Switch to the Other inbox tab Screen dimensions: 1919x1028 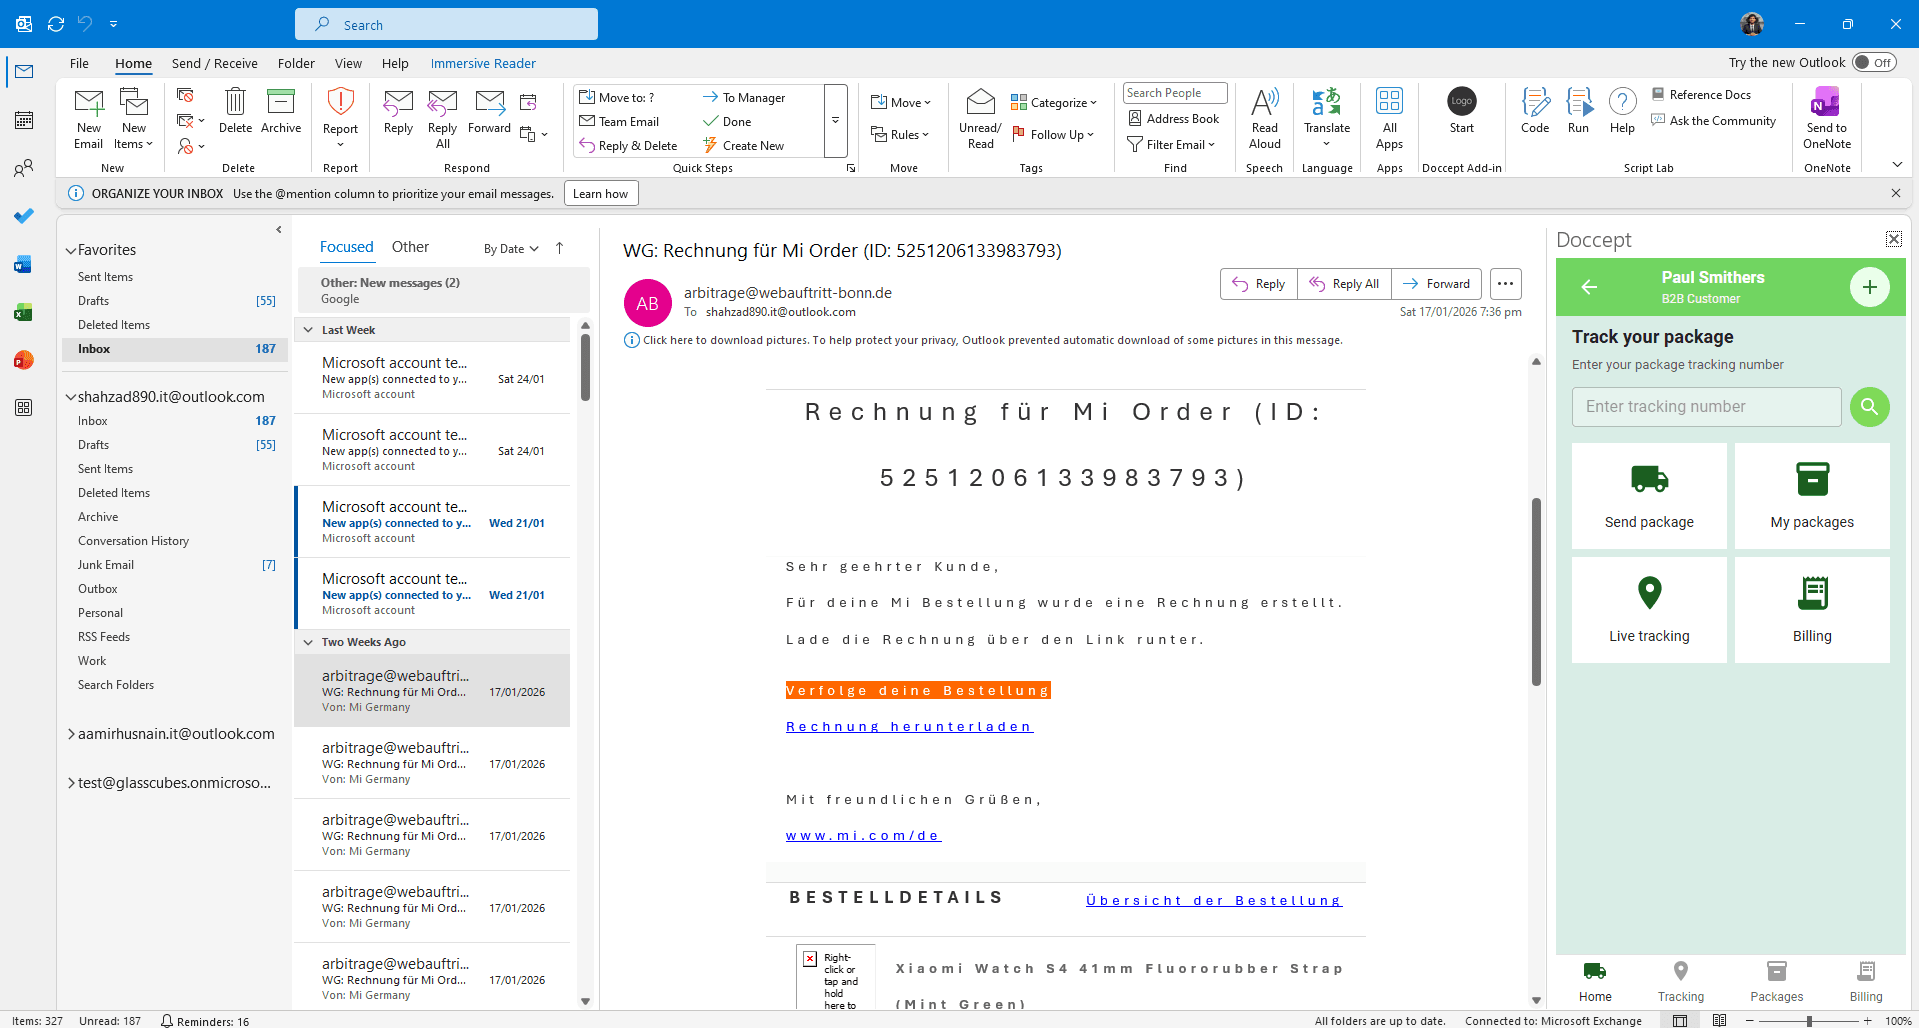pyautogui.click(x=410, y=247)
